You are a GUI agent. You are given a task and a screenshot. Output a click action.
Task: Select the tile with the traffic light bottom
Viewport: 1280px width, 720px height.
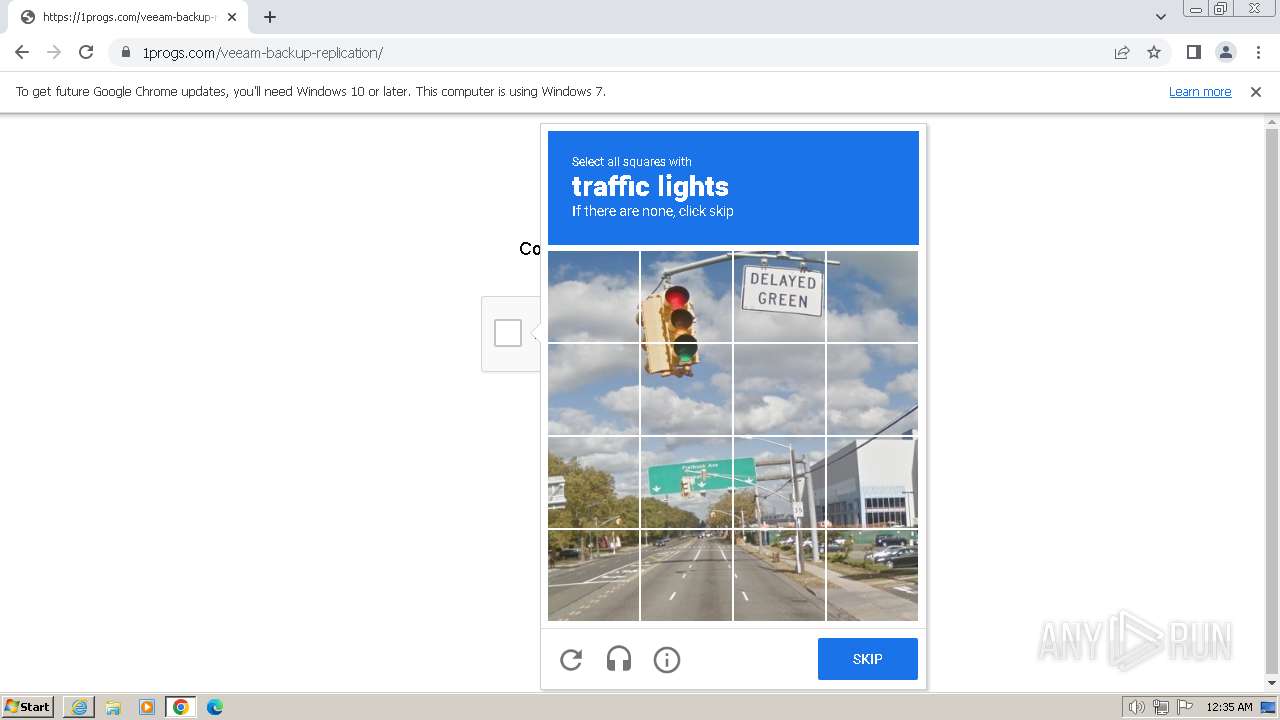point(686,389)
